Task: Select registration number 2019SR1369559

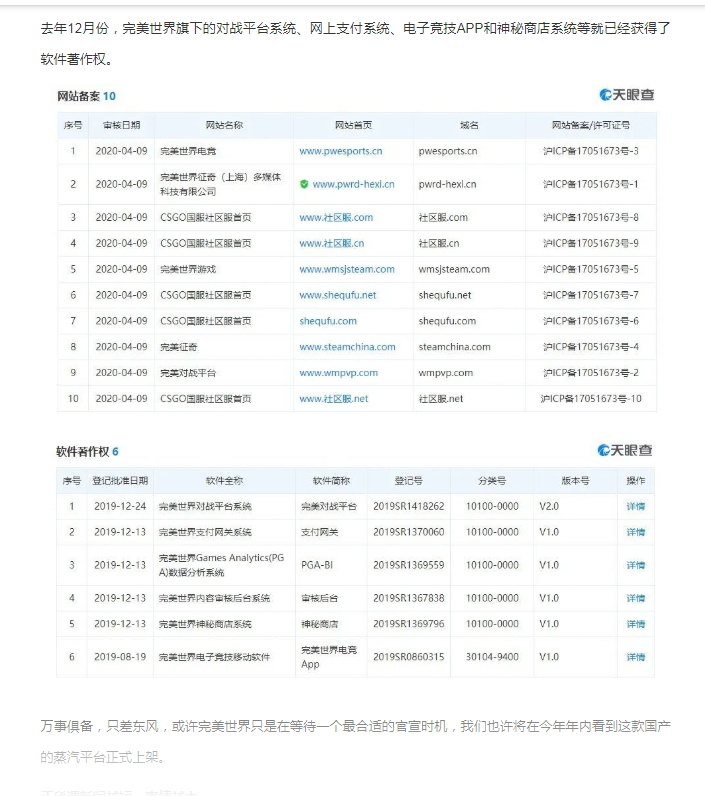Action: point(409,566)
